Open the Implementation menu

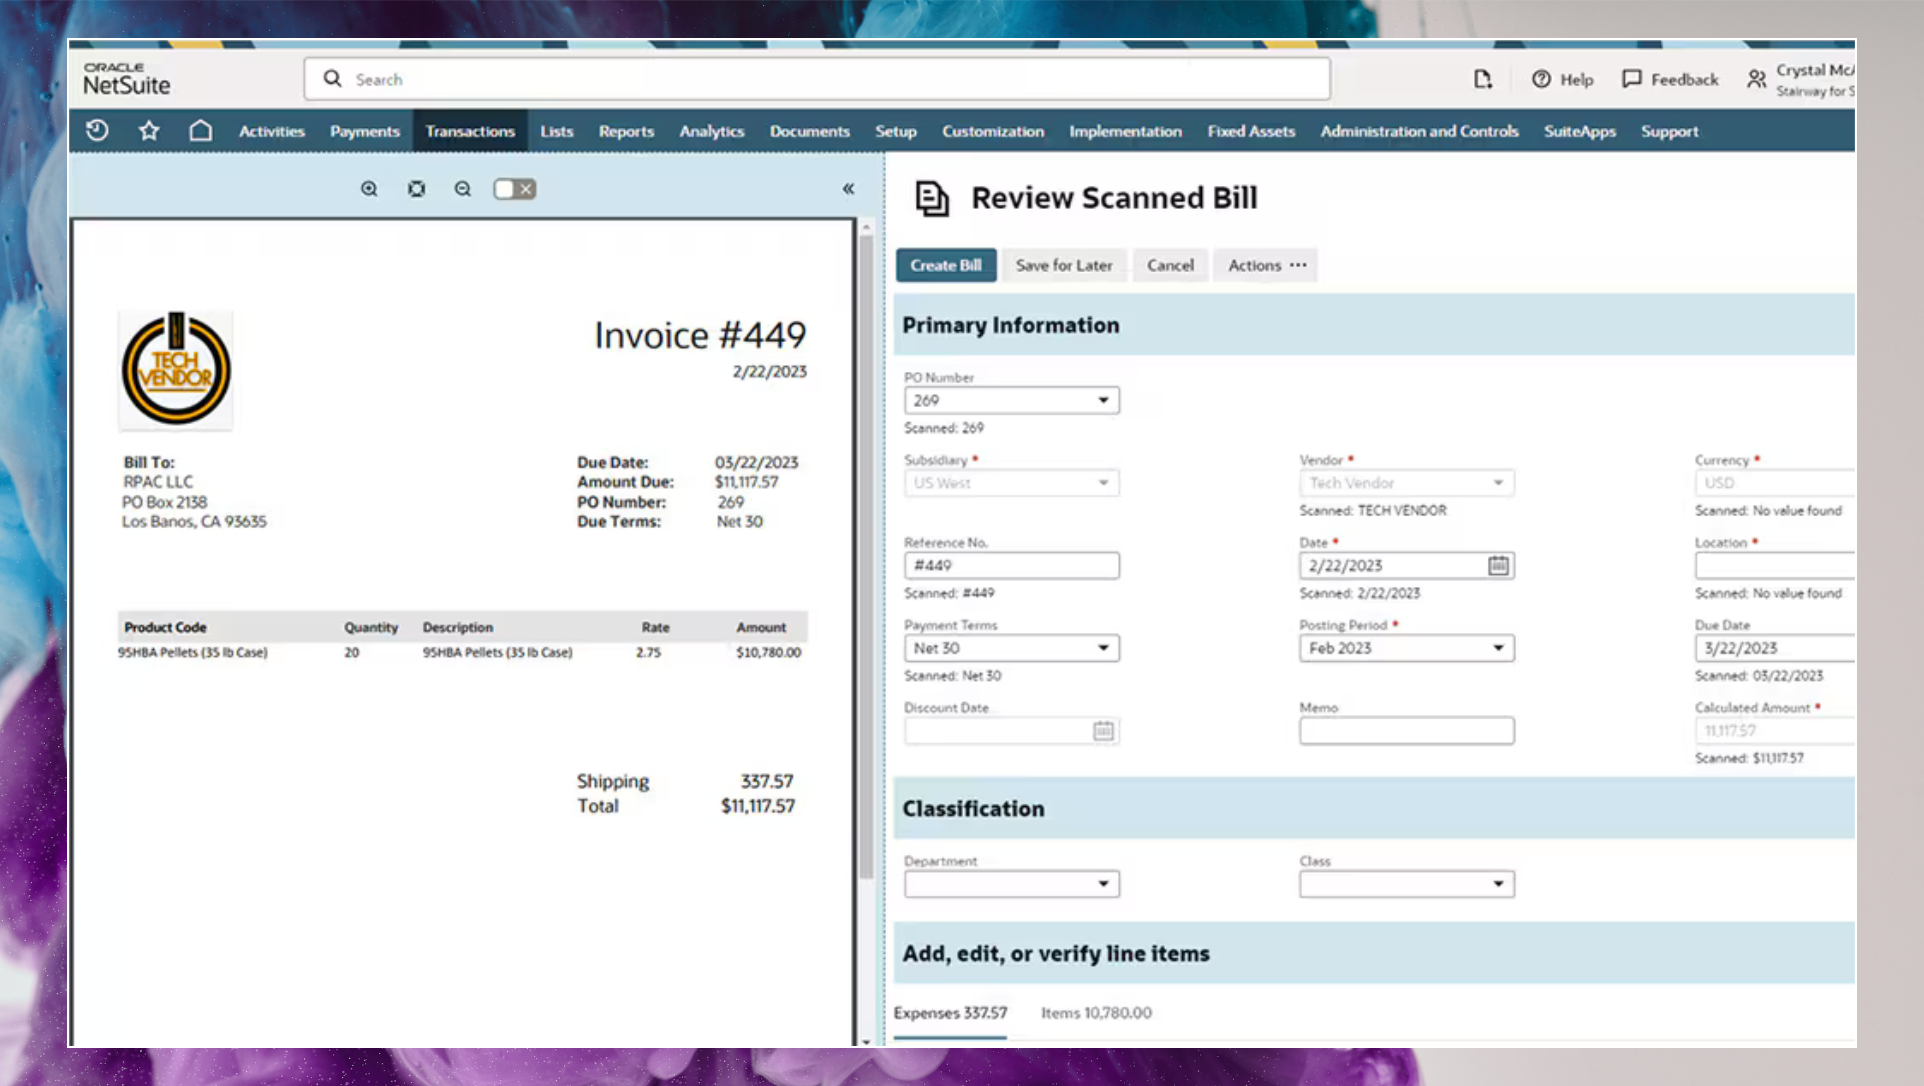[x=1125, y=131]
